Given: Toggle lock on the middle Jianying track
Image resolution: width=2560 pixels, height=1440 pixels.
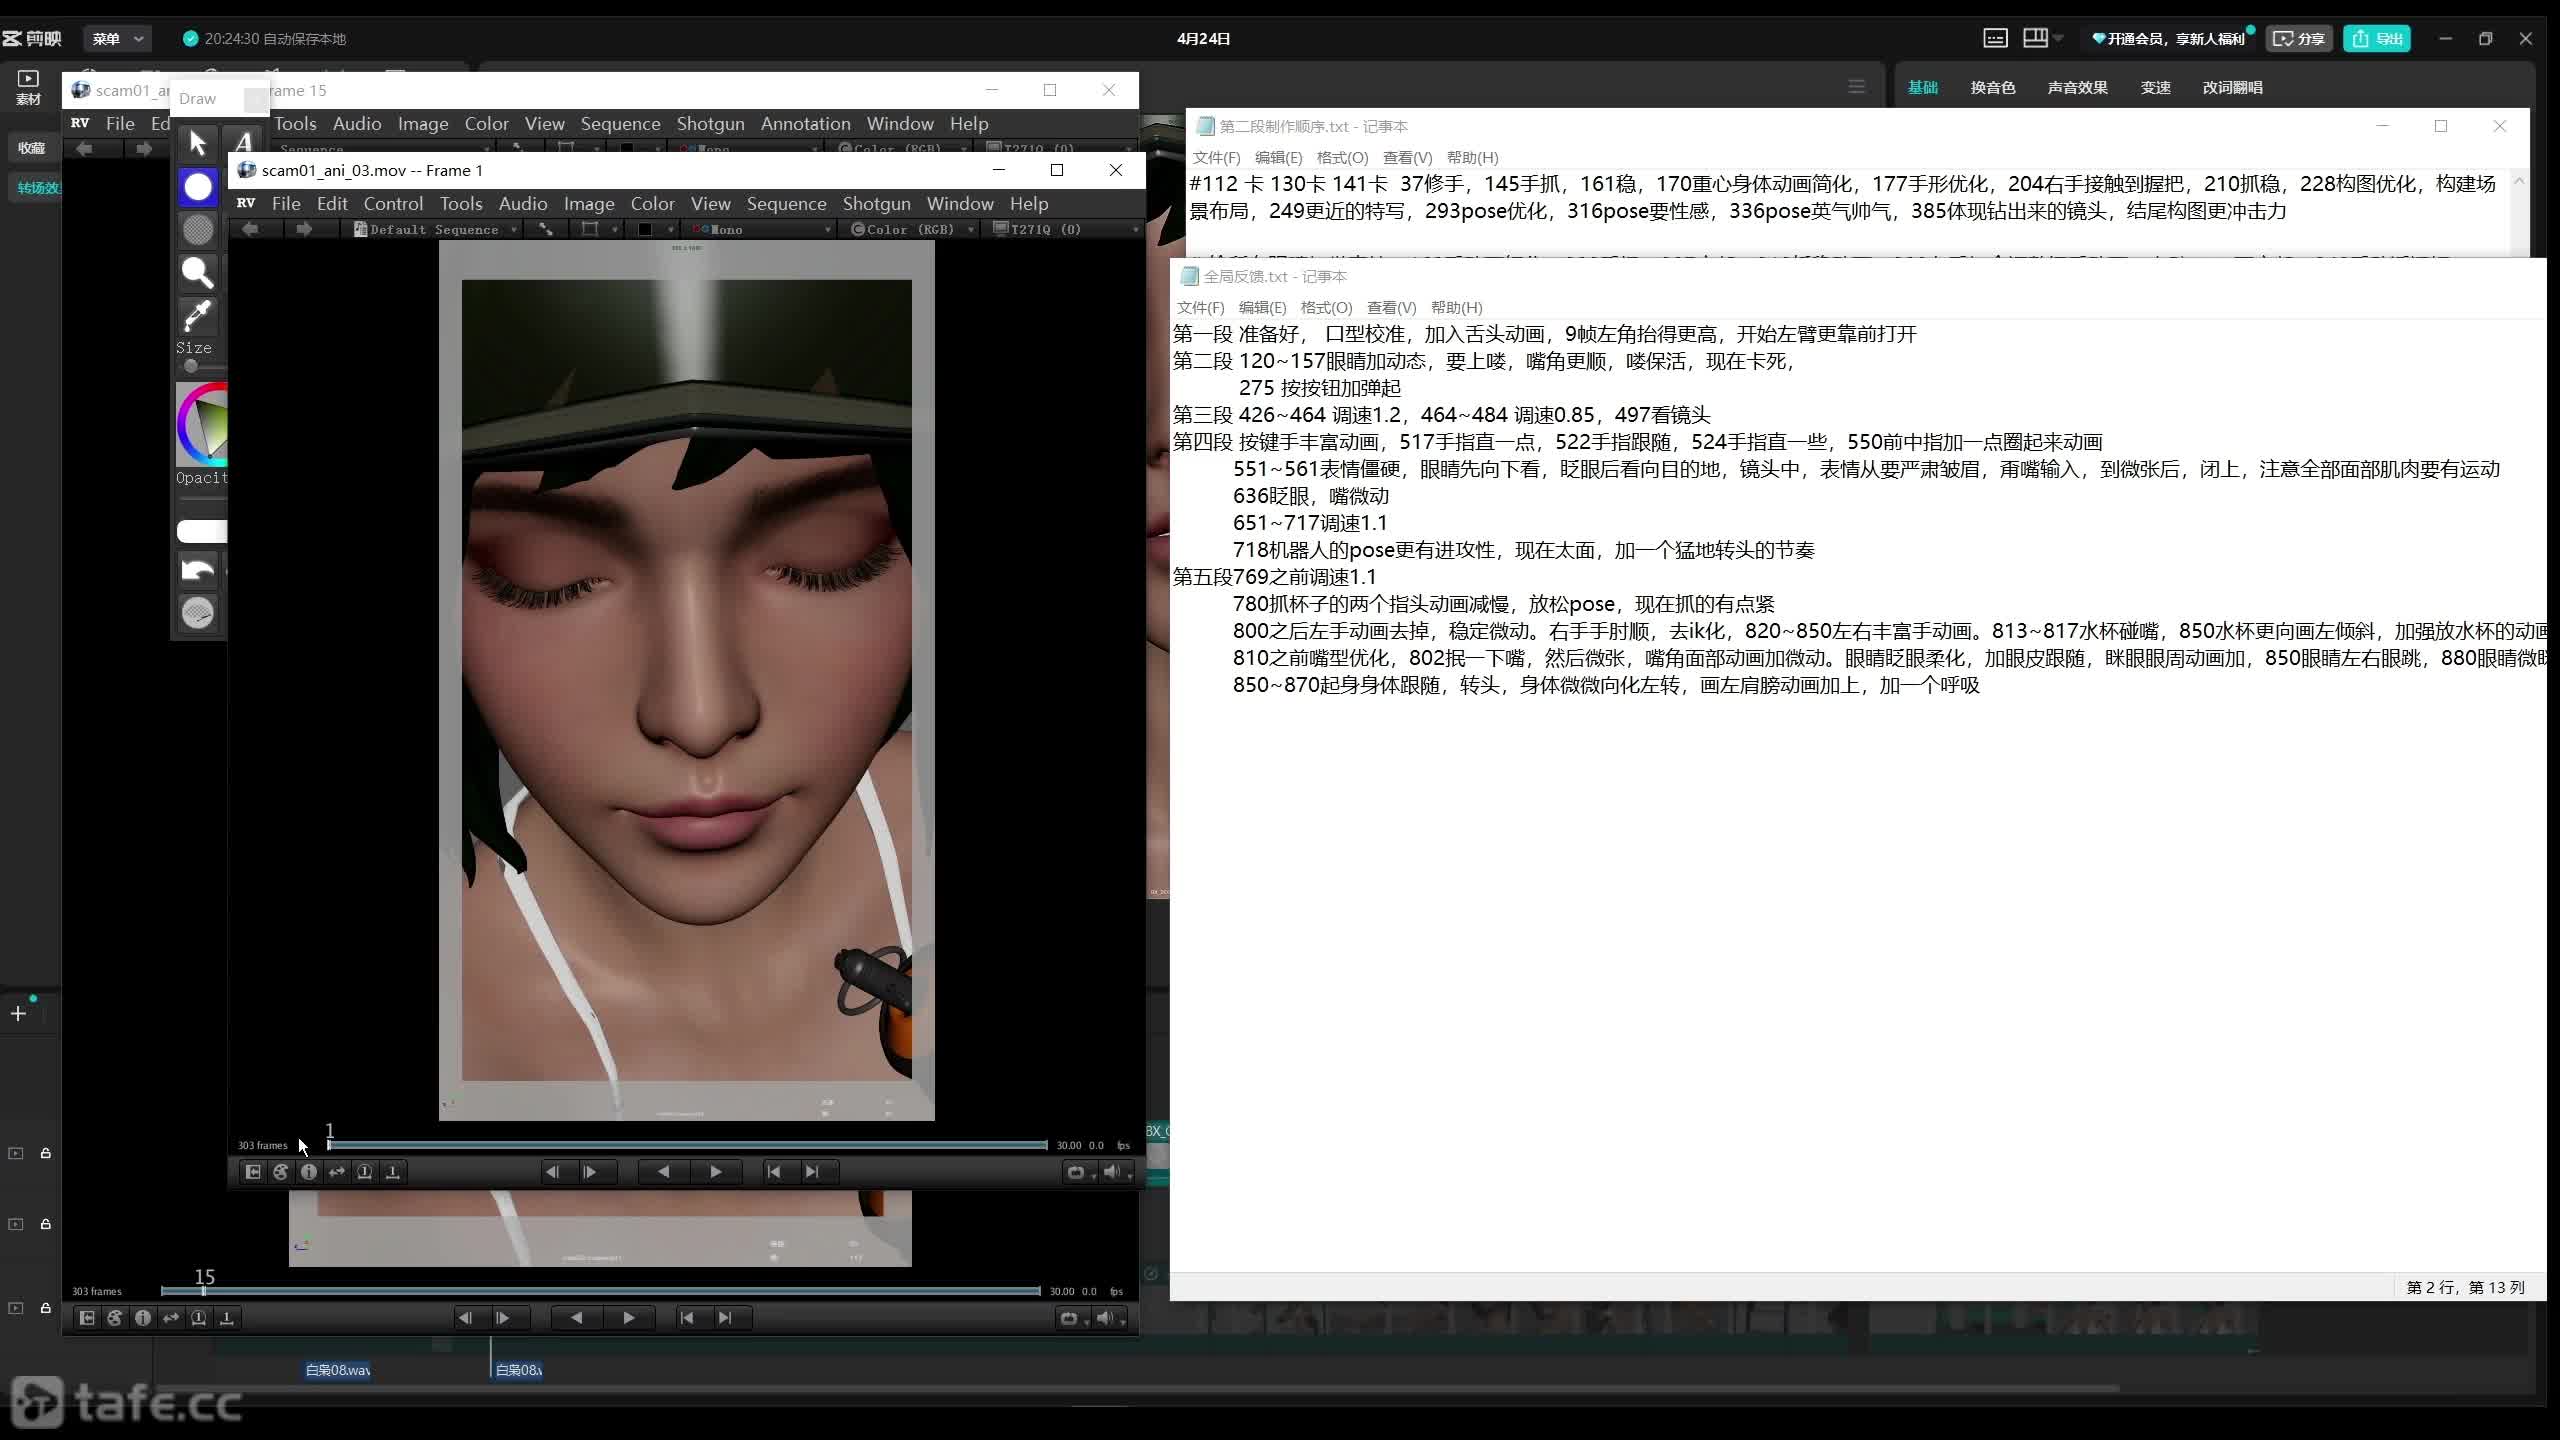Looking at the screenshot, I should coord(45,1224).
